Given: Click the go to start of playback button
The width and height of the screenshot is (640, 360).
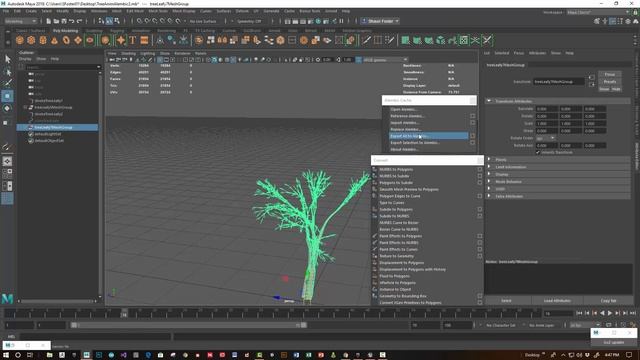Looking at the screenshot, I should pyautogui.click(x=579, y=313).
